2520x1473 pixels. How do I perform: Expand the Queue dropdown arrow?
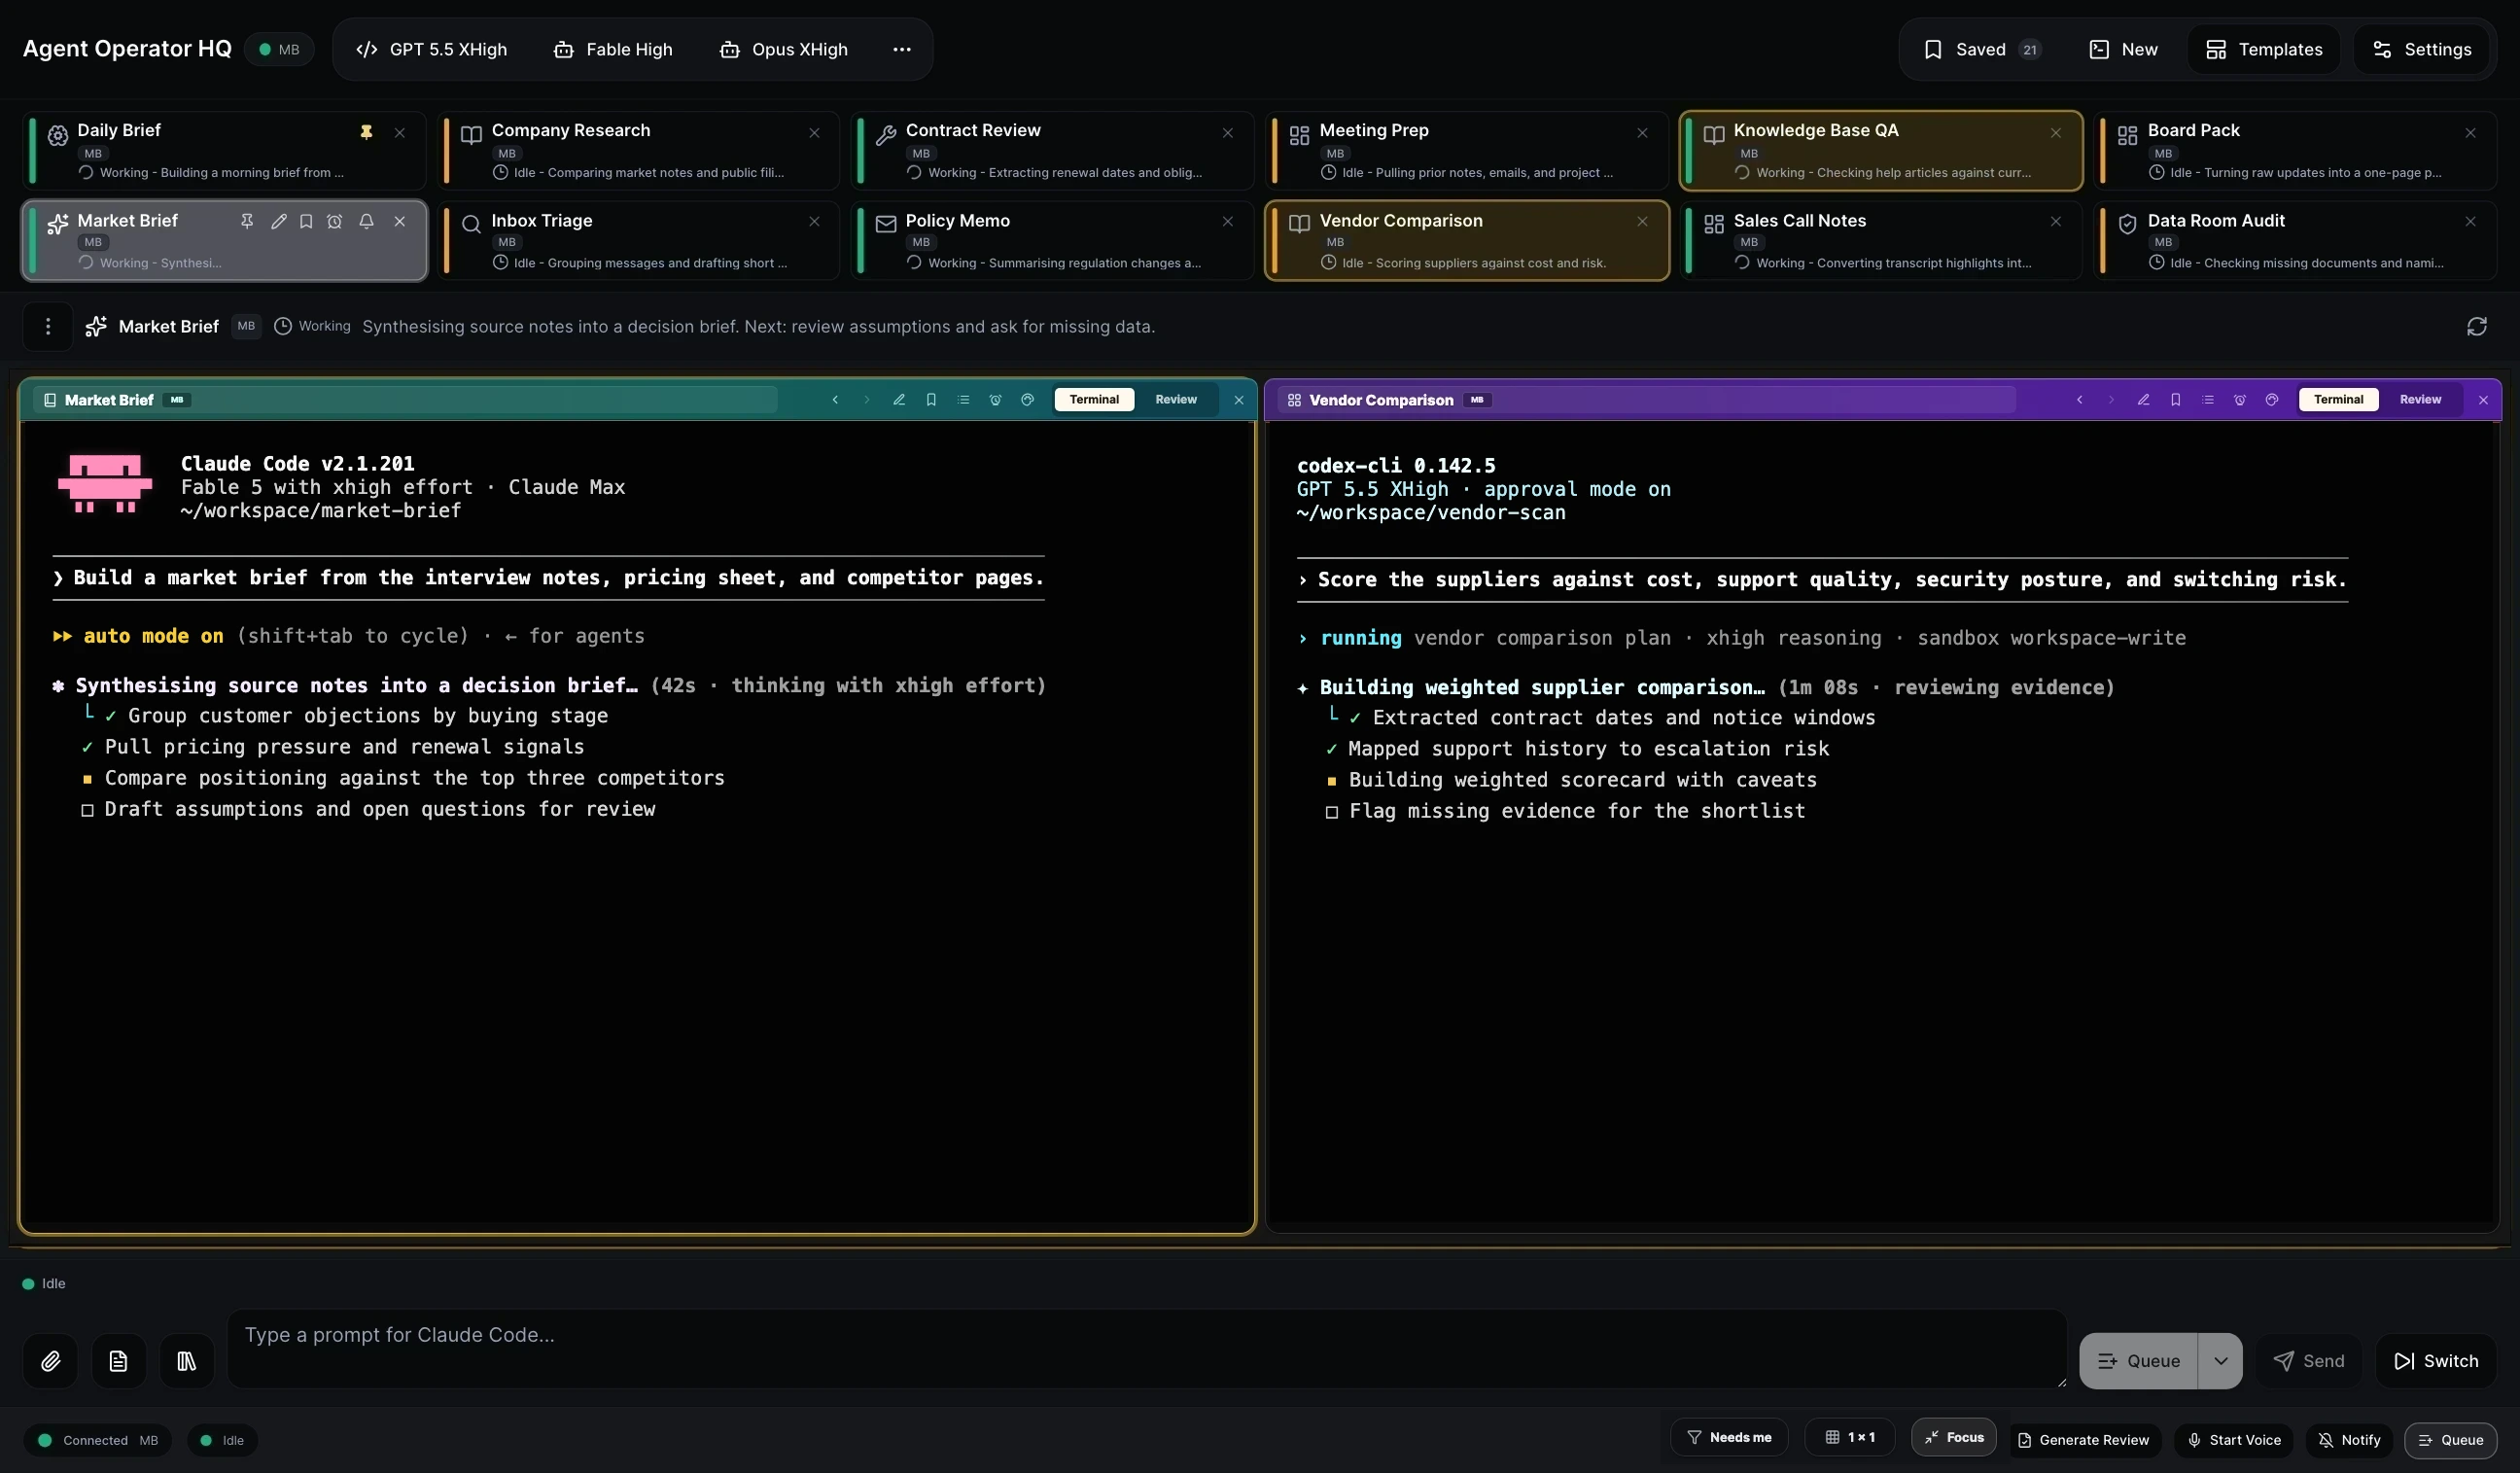click(2220, 1361)
